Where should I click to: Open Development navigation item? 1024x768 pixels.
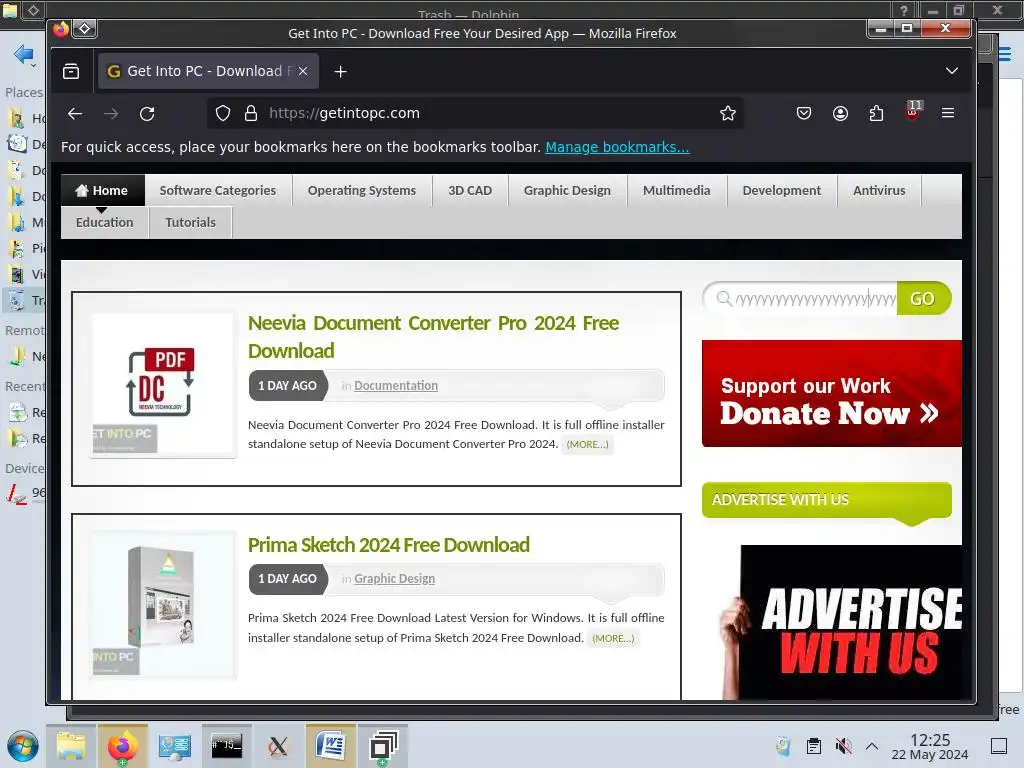[x=782, y=191]
